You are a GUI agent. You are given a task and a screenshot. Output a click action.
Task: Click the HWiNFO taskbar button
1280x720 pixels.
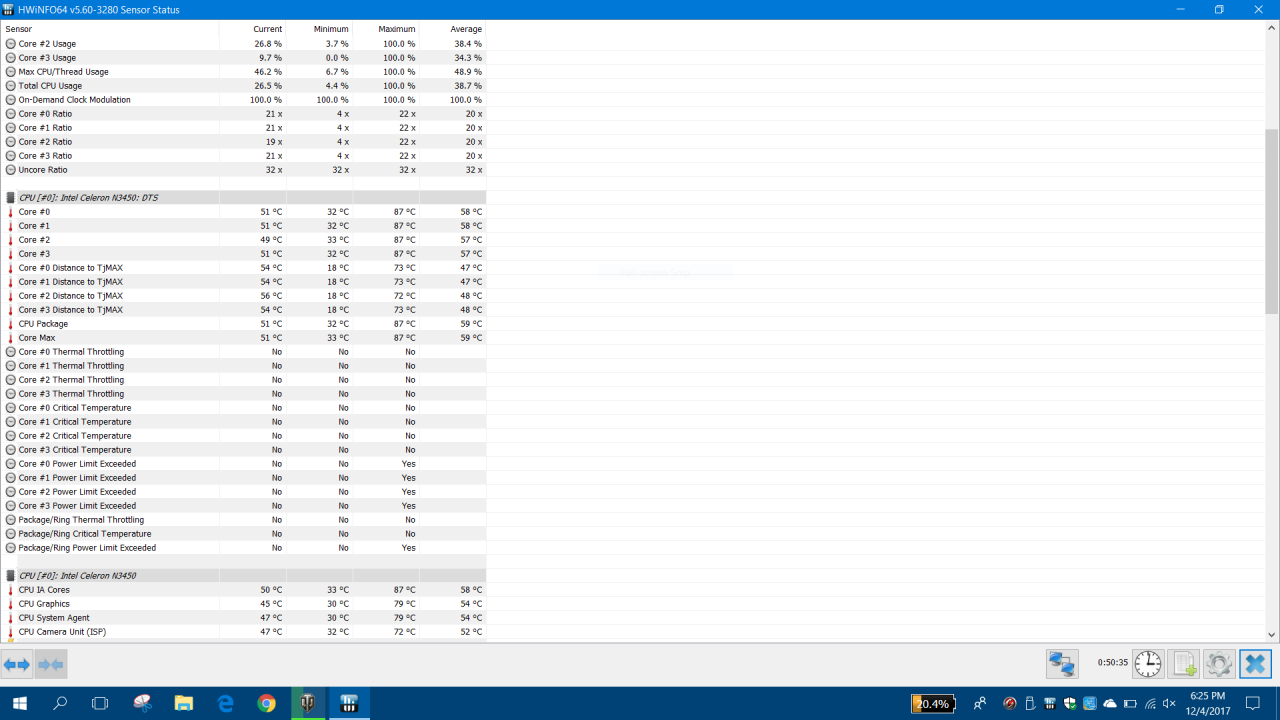pyautogui.click(x=349, y=703)
